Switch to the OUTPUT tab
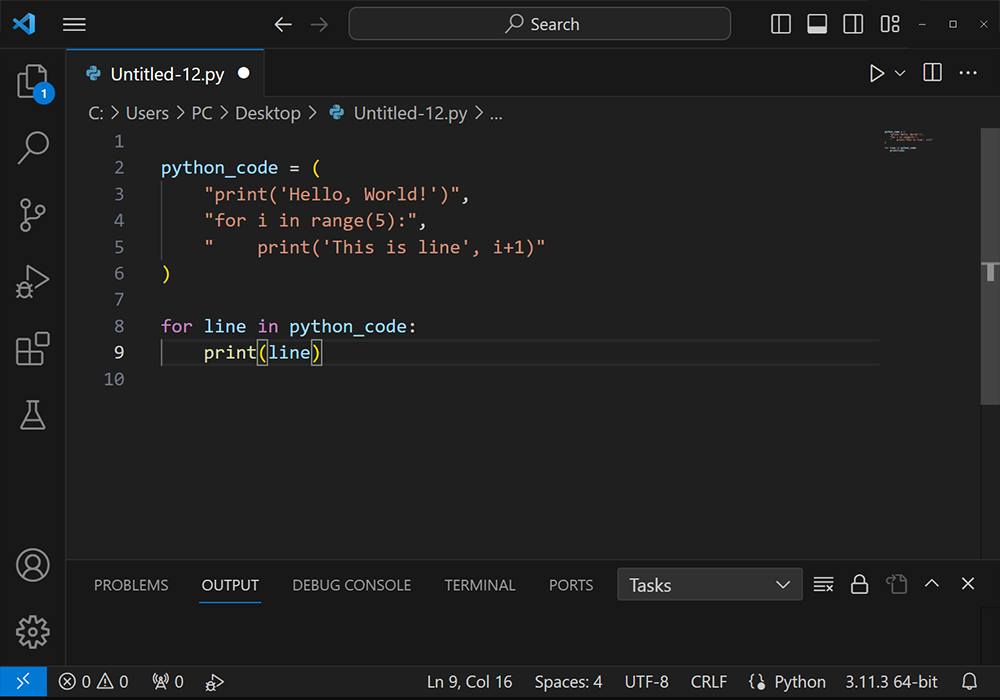 [x=230, y=585]
